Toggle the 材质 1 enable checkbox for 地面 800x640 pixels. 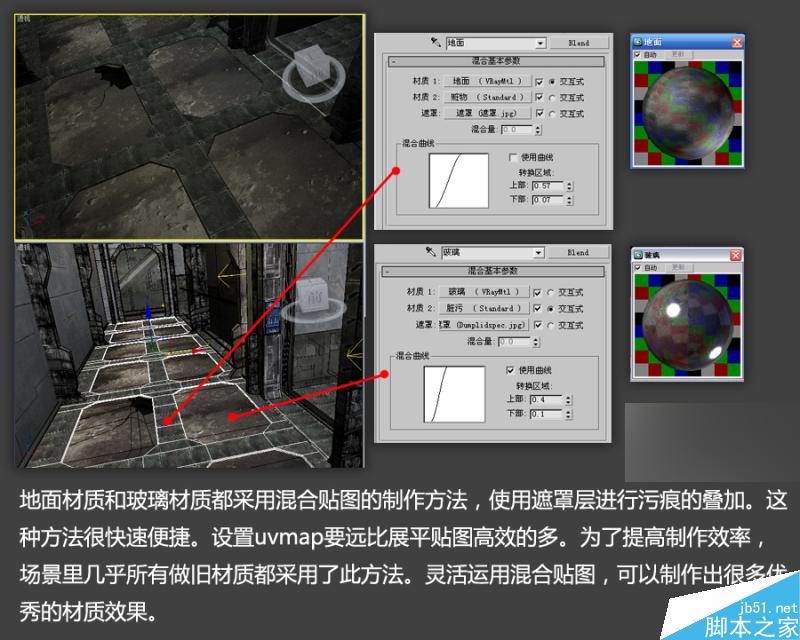[x=539, y=82]
